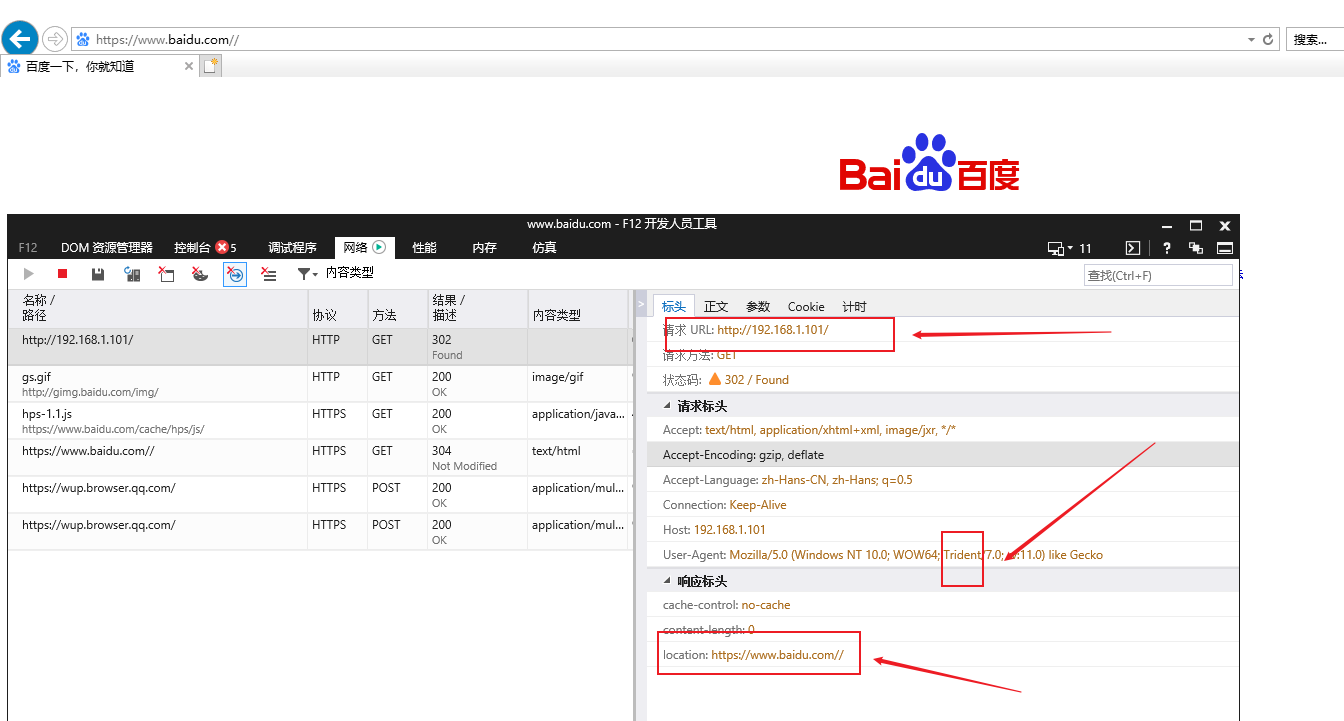Export captured traffic with save icon
Image resolution: width=1344 pixels, height=721 pixels.
(97, 274)
